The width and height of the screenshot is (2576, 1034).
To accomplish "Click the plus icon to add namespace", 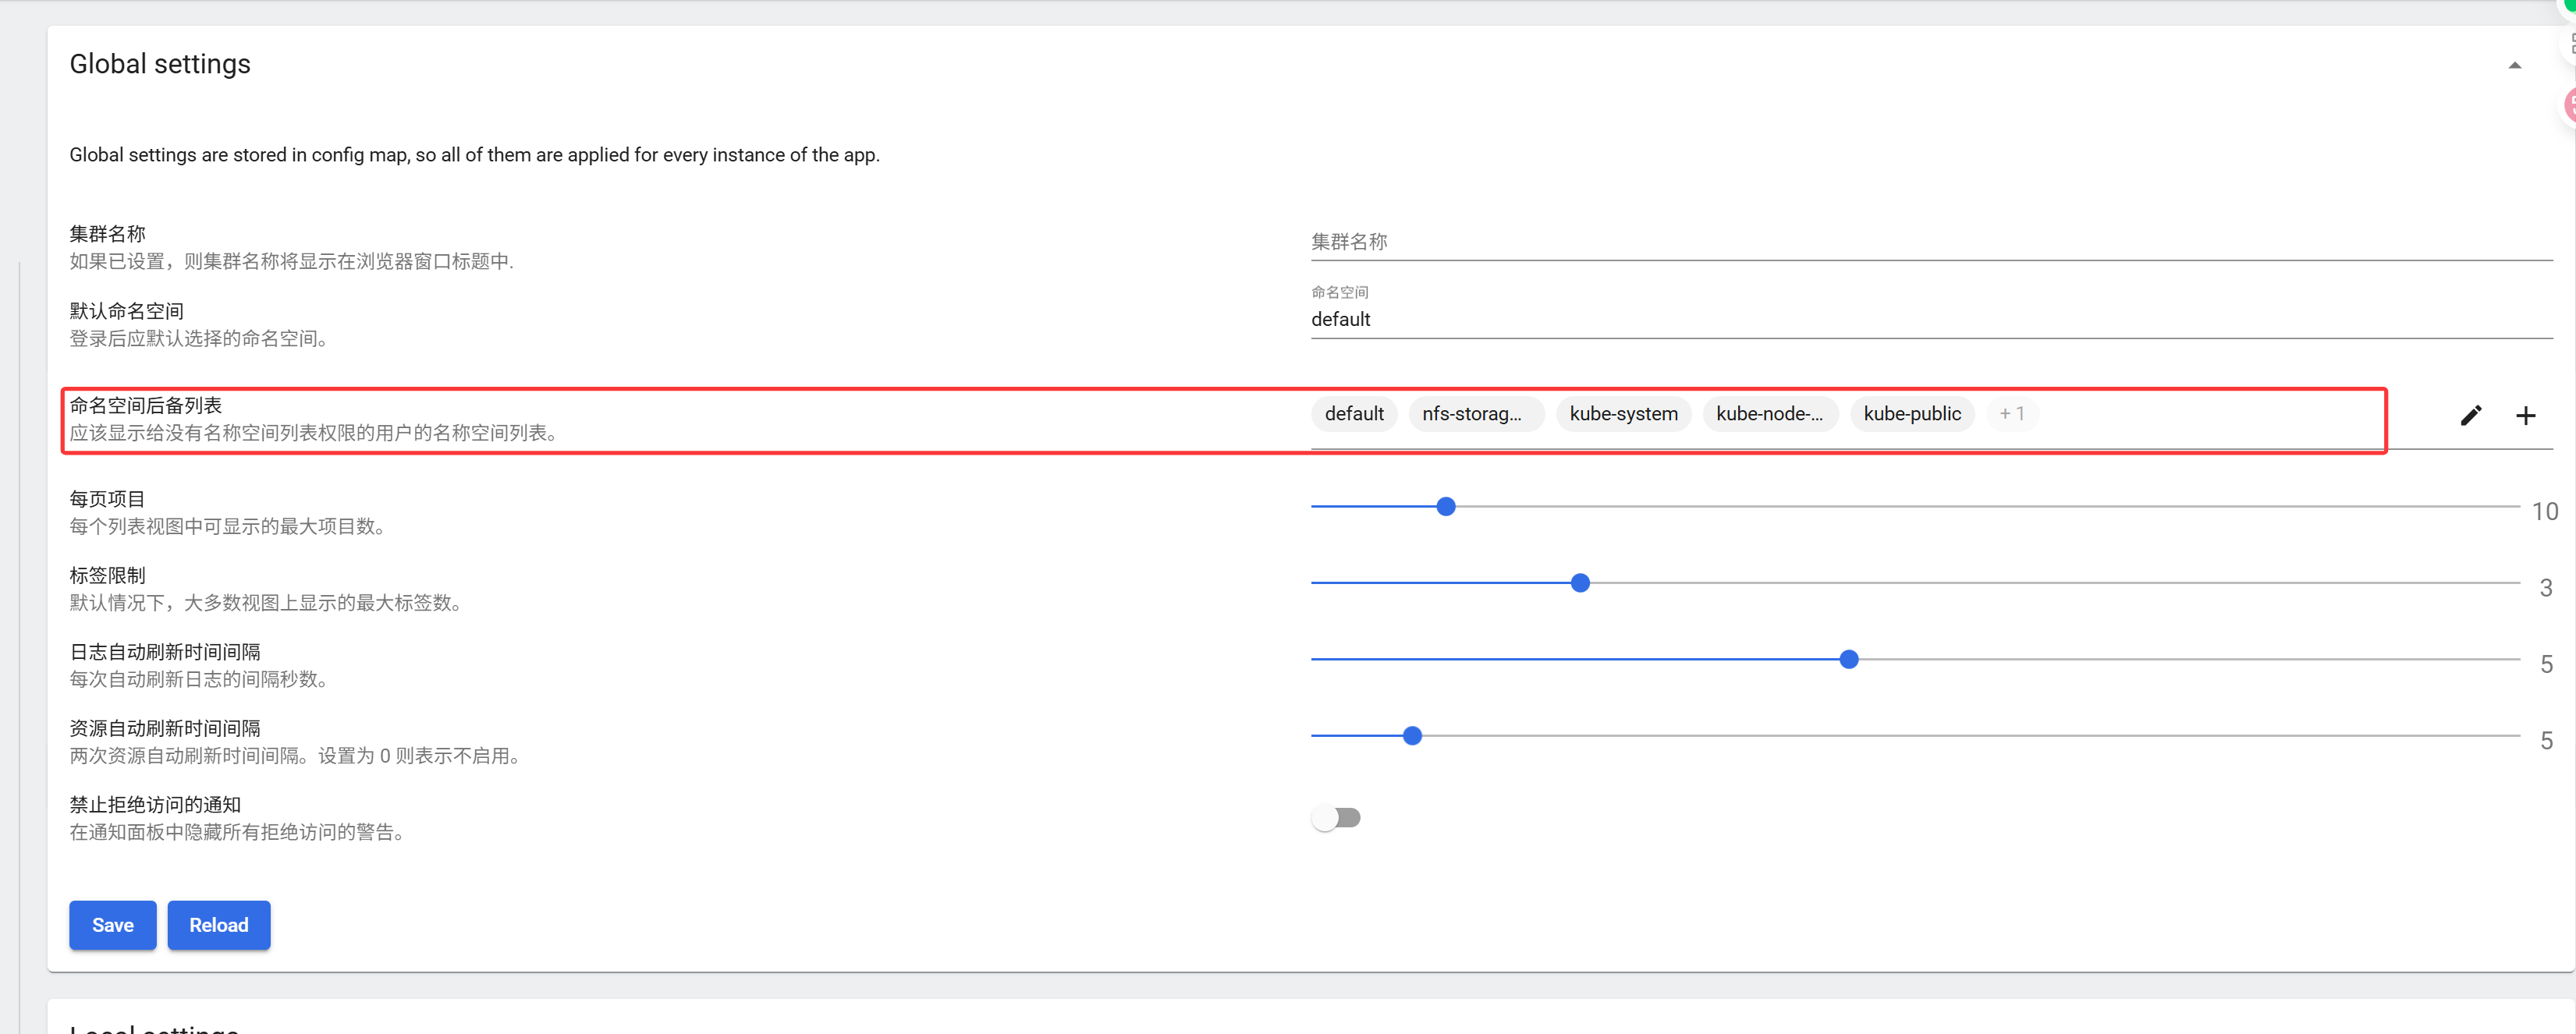I will click(x=2525, y=415).
